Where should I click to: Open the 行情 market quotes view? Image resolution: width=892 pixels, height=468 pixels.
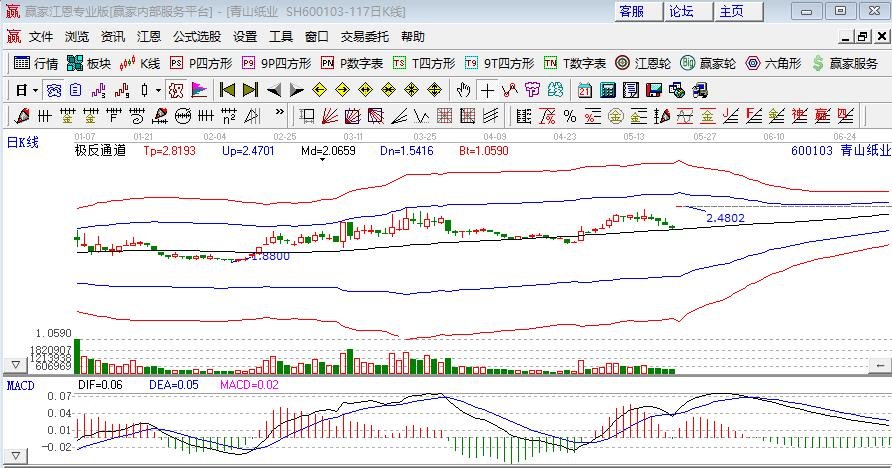(36, 63)
